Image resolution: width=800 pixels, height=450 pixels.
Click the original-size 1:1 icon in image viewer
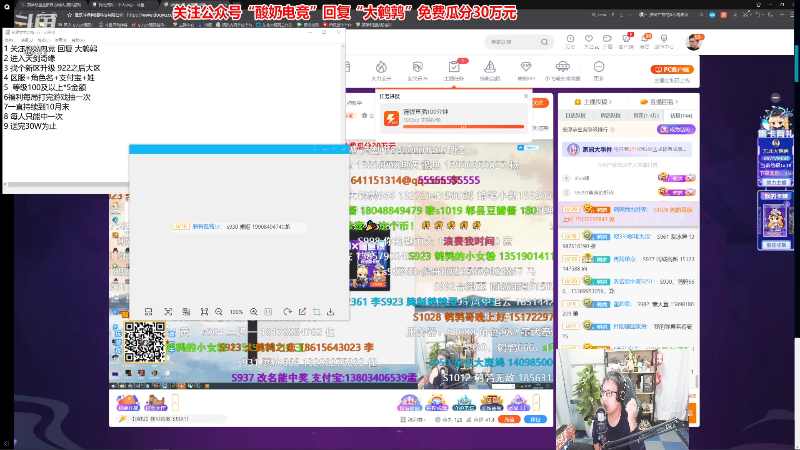pyautogui.click(x=268, y=312)
